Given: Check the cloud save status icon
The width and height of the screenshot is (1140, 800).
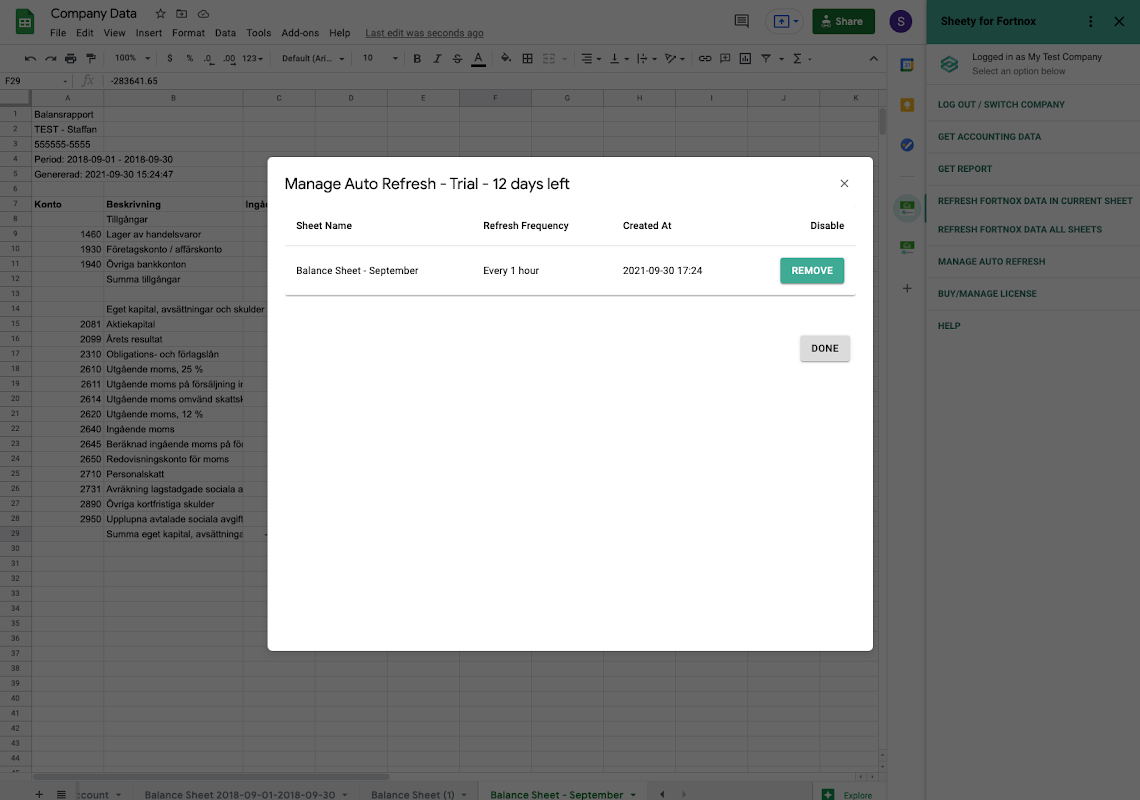Looking at the screenshot, I should [x=204, y=14].
